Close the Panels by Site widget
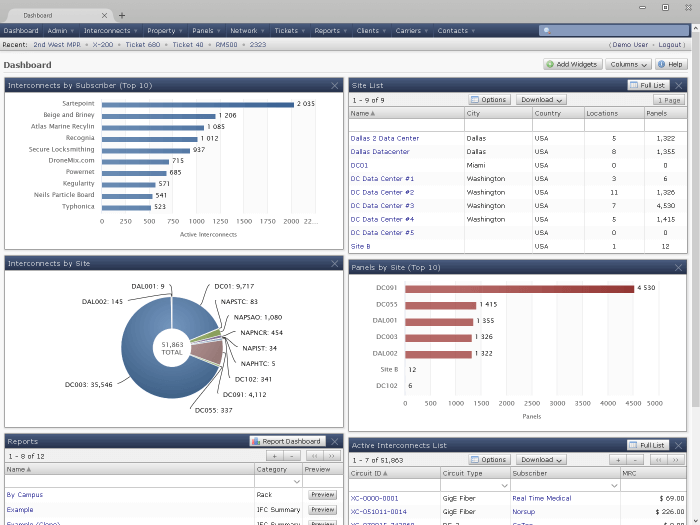The width and height of the screenshot is (700, 525). (x=678, y=267)
